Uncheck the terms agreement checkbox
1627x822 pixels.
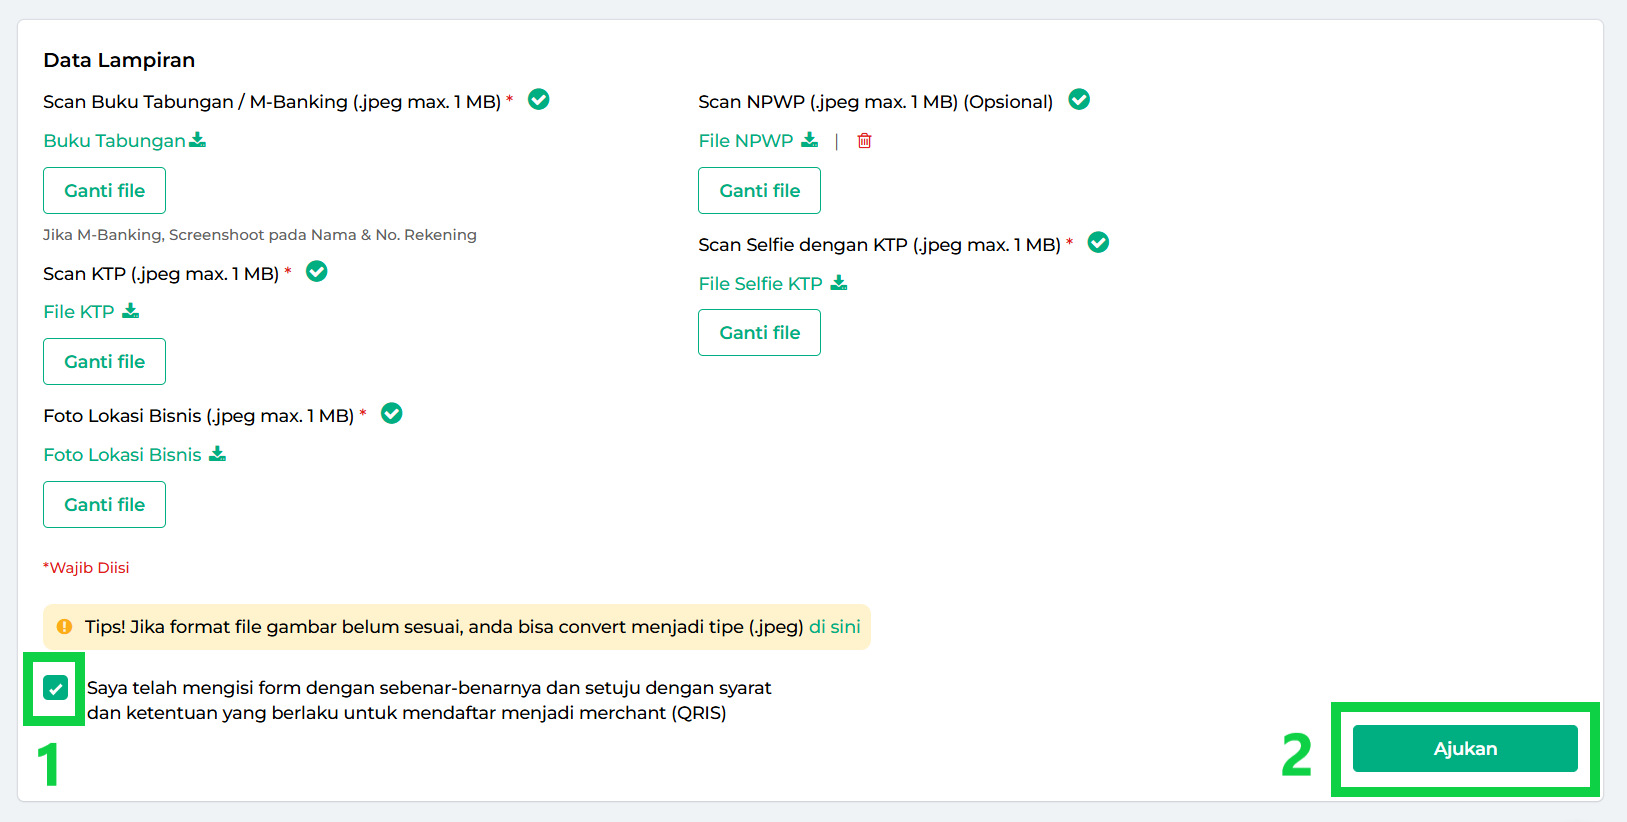56,688
